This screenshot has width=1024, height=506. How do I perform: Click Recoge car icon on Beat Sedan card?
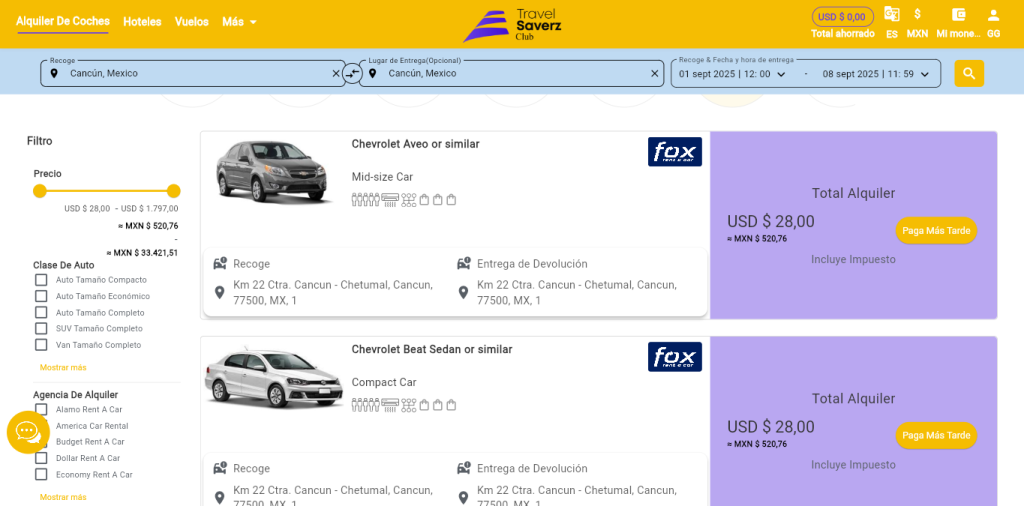pyautogui.click(x=220, y=468)
